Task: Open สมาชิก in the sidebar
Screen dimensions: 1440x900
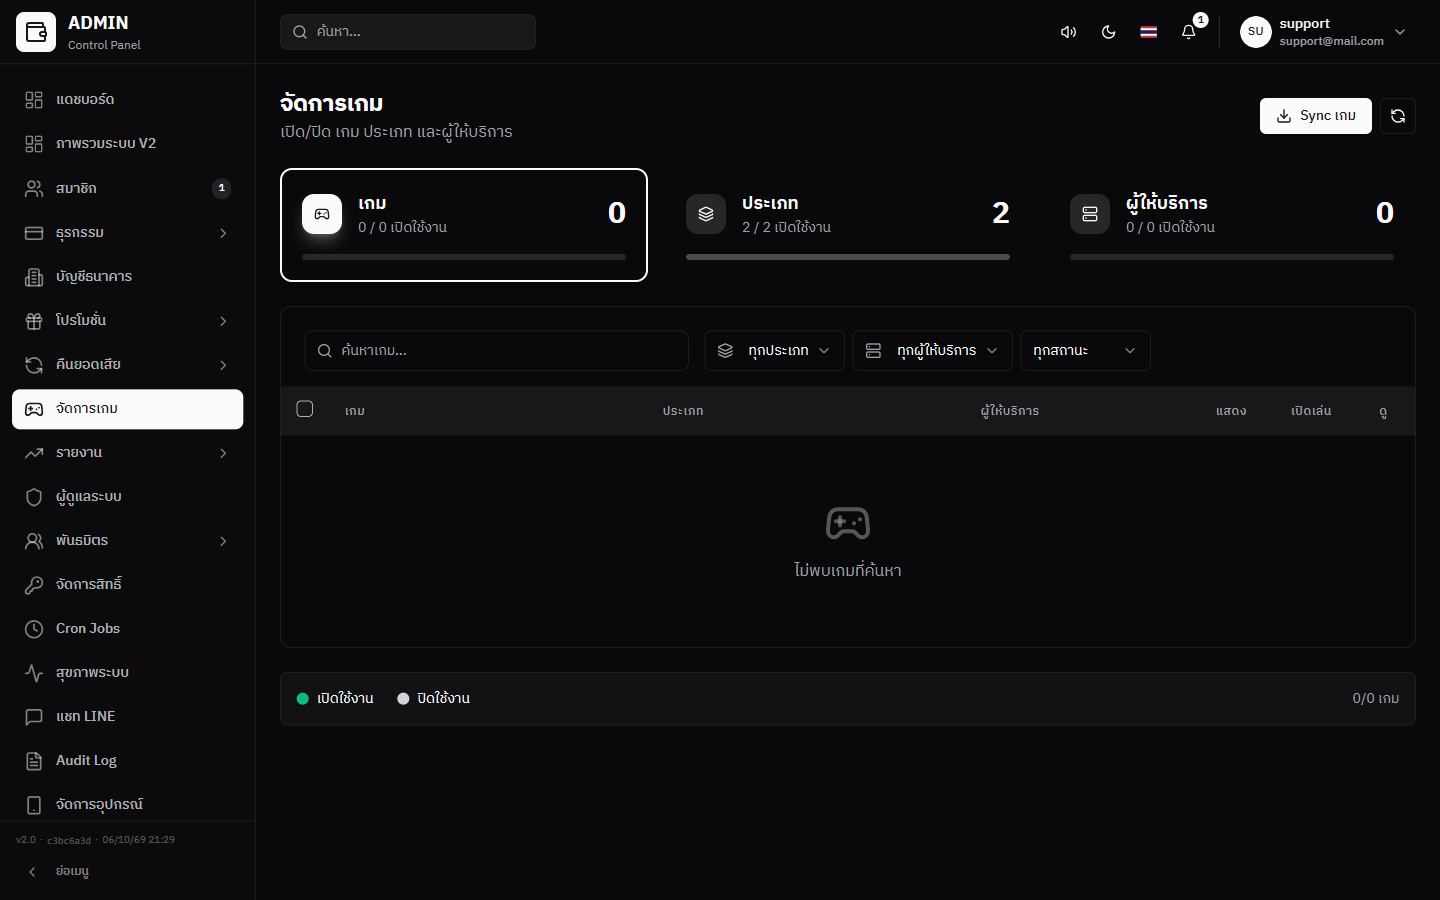Action: [x=128, y=188]
